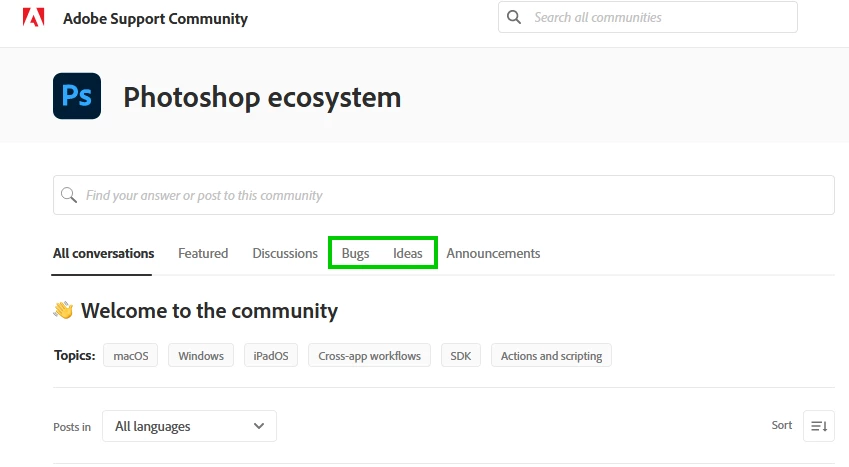The width and height of the screenshot is (849, 467).
Task: Filter by macOS topic
Action: tap(130, 355)
